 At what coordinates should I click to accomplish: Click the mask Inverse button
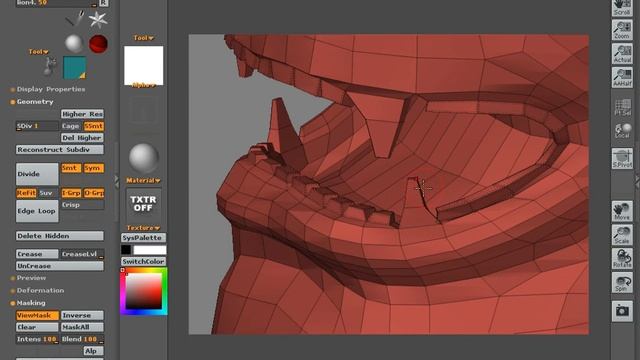82,316
